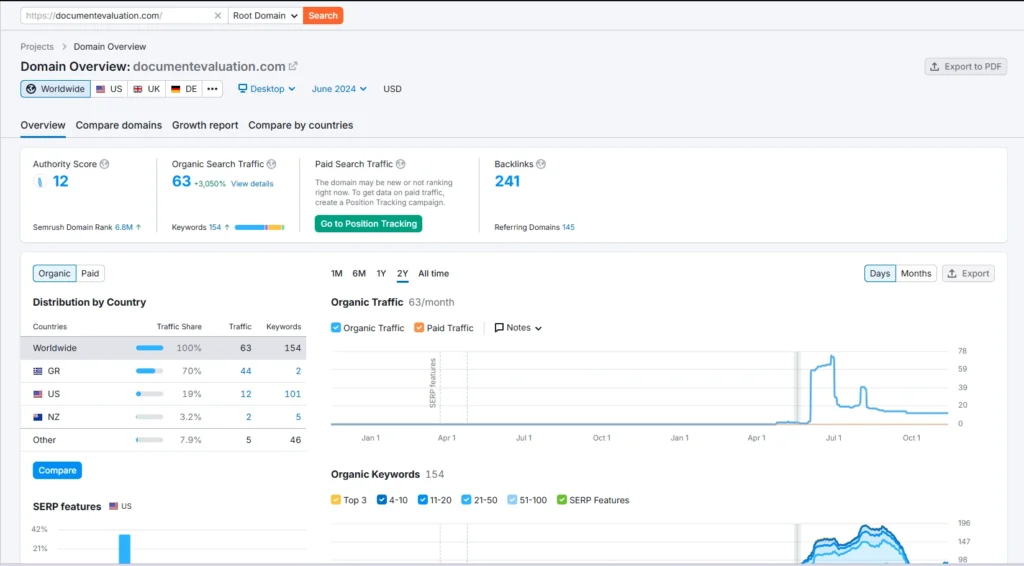1024x566 pixels.
Task: Toggle the 4-10 keywords checkbox
Action: tap(381, 500)
